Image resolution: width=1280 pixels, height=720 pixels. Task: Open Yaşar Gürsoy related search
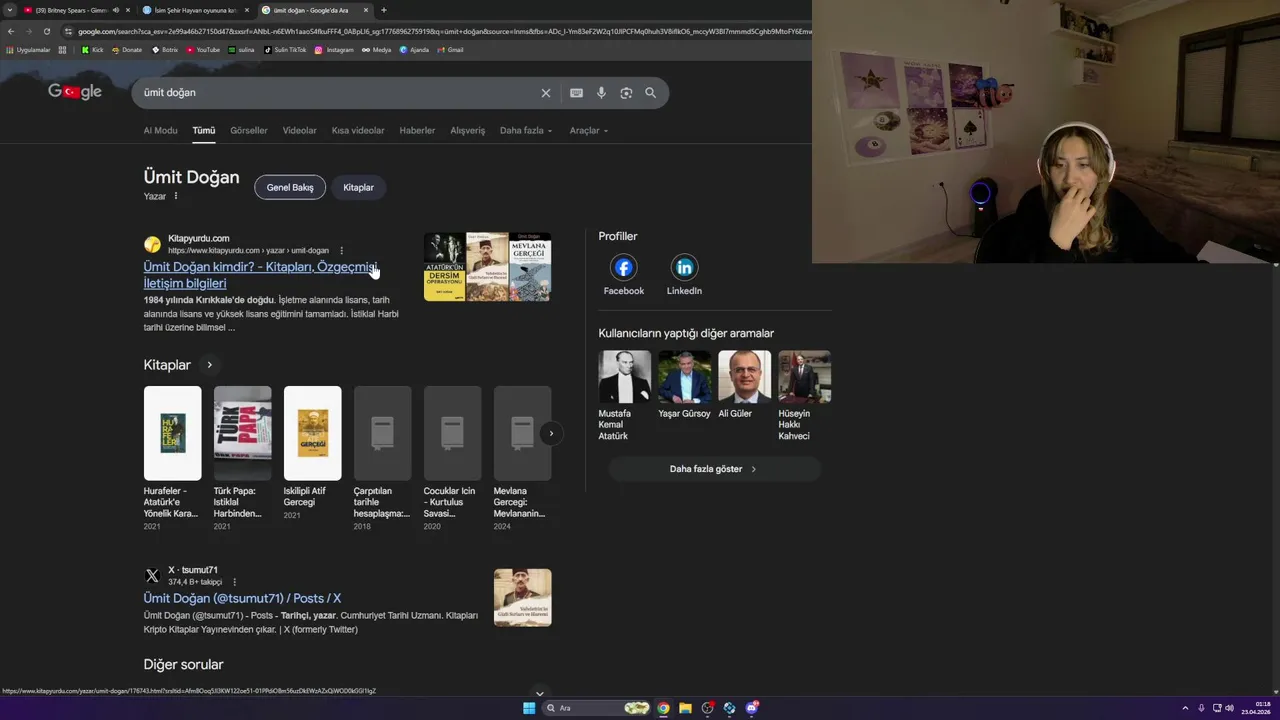[684, 385]
